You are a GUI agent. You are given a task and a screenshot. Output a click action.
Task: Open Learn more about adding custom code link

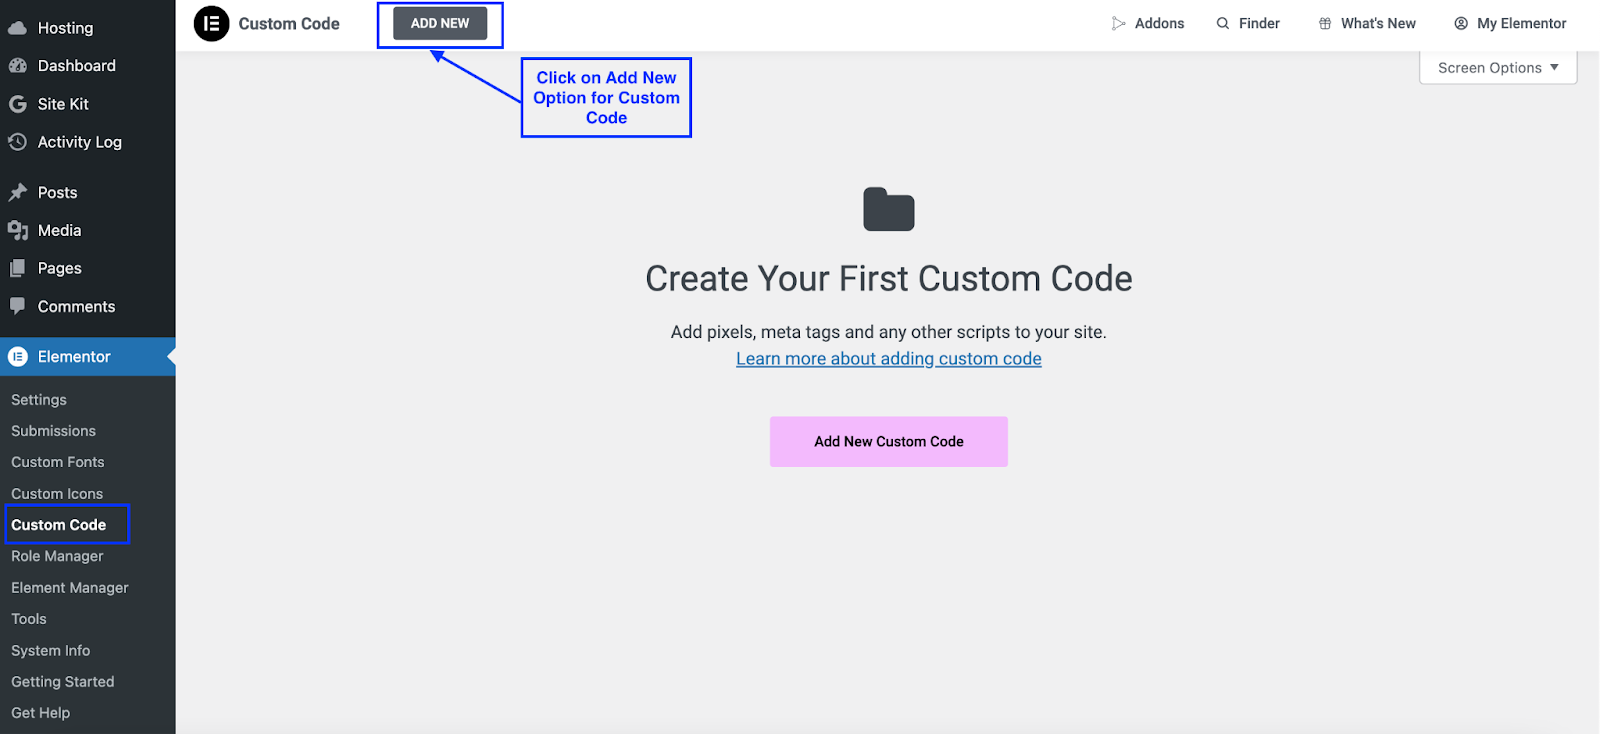coord(888,359)
